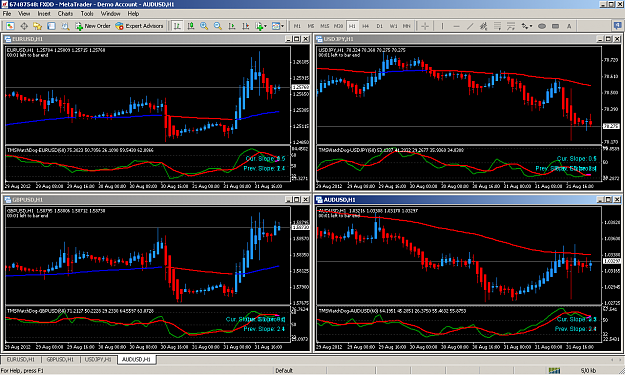Select the M1 timeframe
The height and width of the screenshot is (375, 625).
297,26
